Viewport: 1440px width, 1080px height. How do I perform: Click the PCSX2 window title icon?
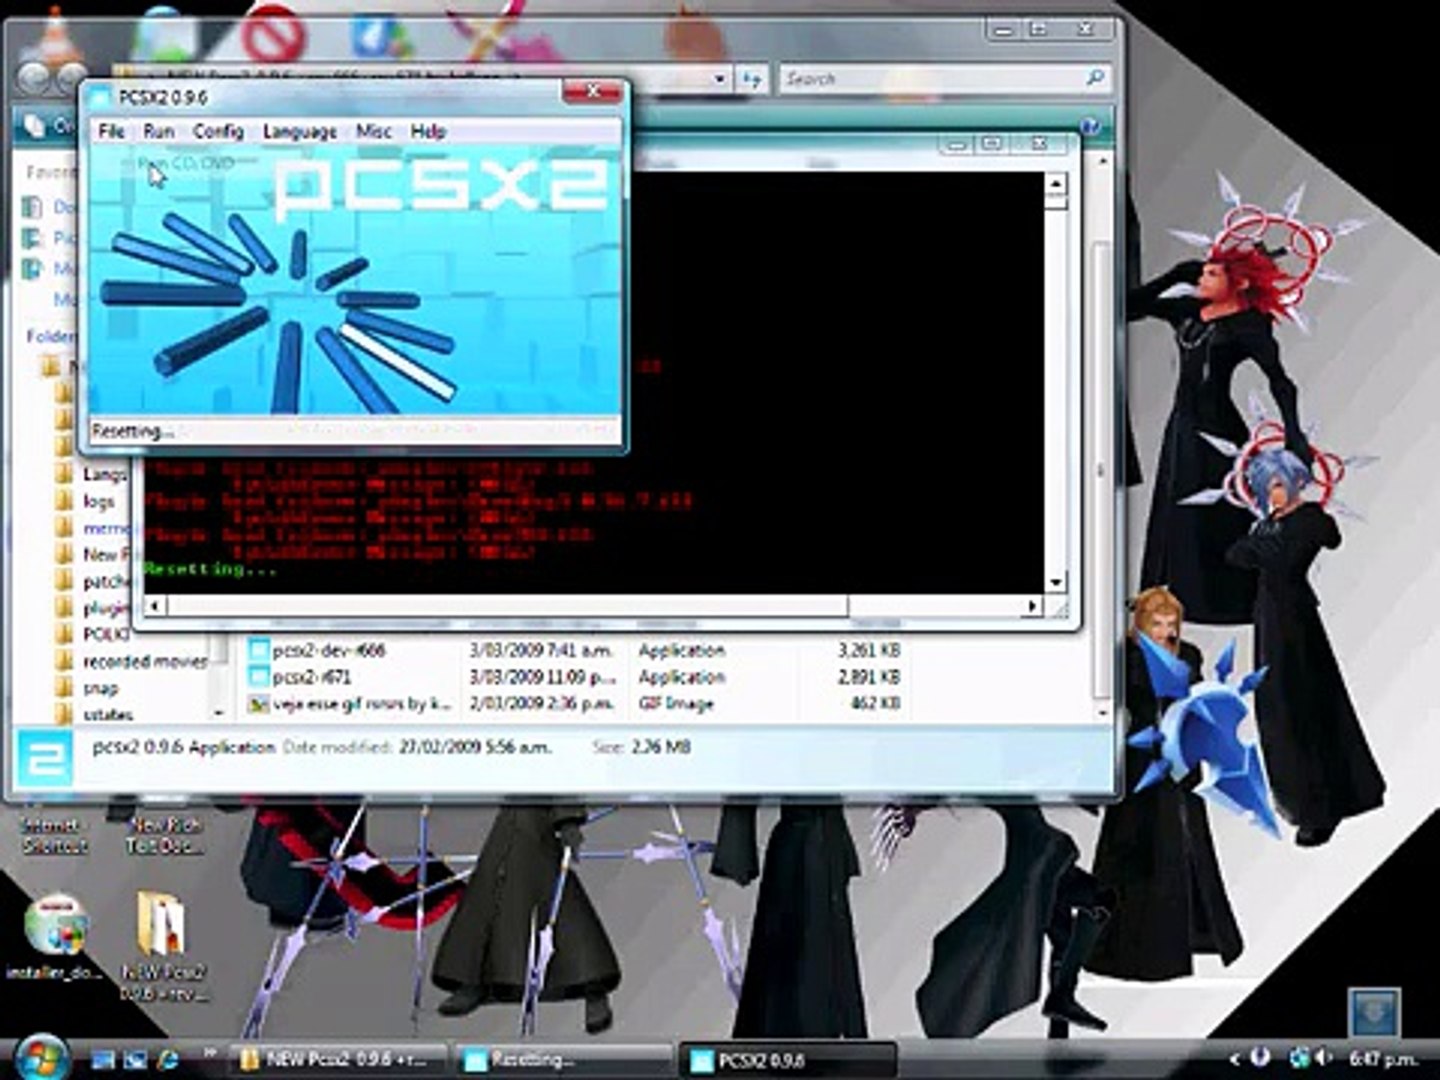click(x=99, y=97)
